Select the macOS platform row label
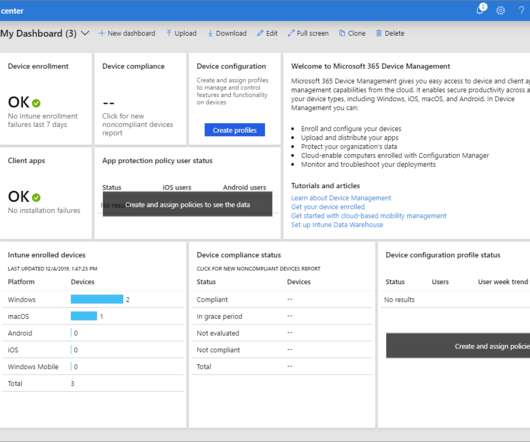 tap(18, 317)
